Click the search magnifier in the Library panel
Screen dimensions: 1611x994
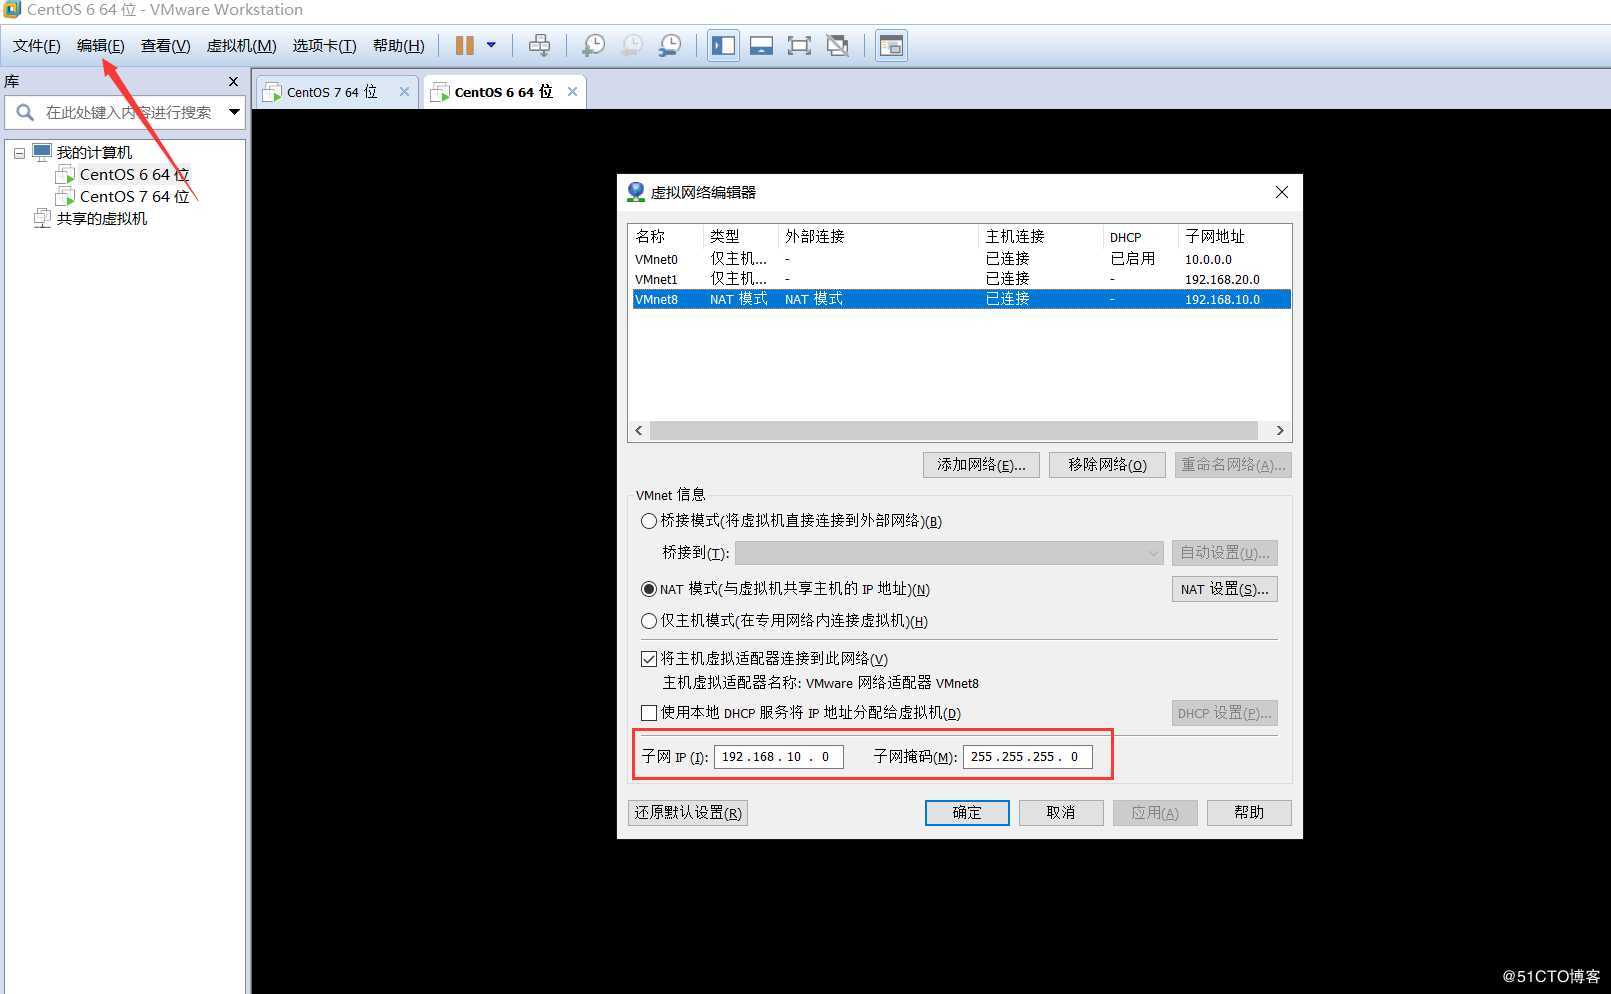(24, 112)
